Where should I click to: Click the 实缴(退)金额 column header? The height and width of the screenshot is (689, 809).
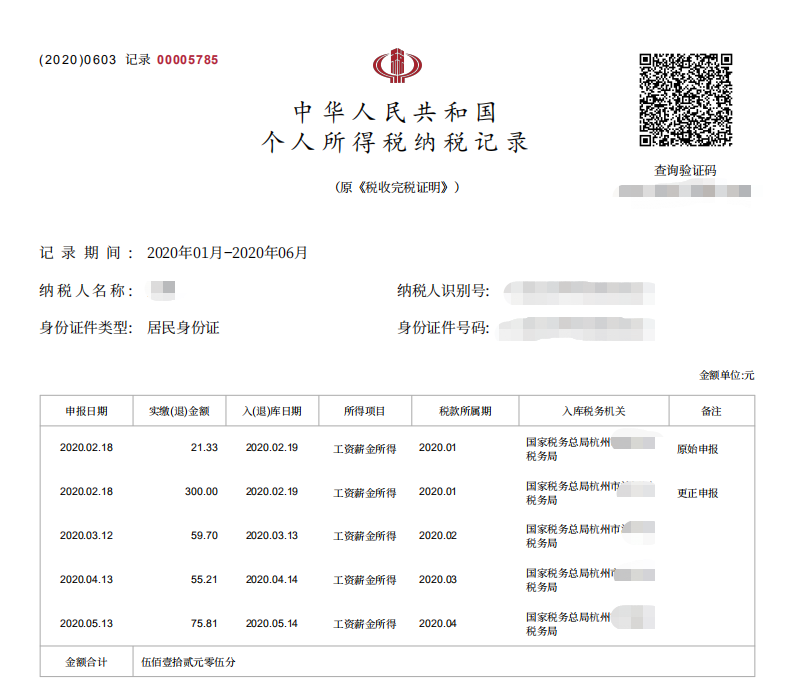click(x=179, y=411)
